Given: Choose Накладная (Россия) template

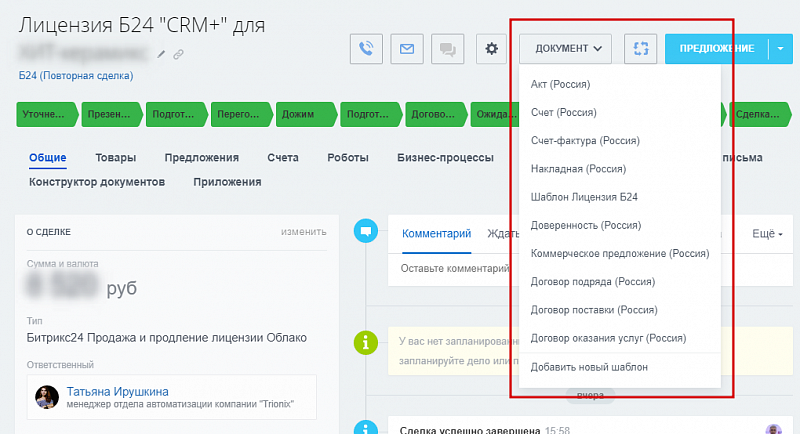Looking at the screenshot, I should (x=578, y=169).
